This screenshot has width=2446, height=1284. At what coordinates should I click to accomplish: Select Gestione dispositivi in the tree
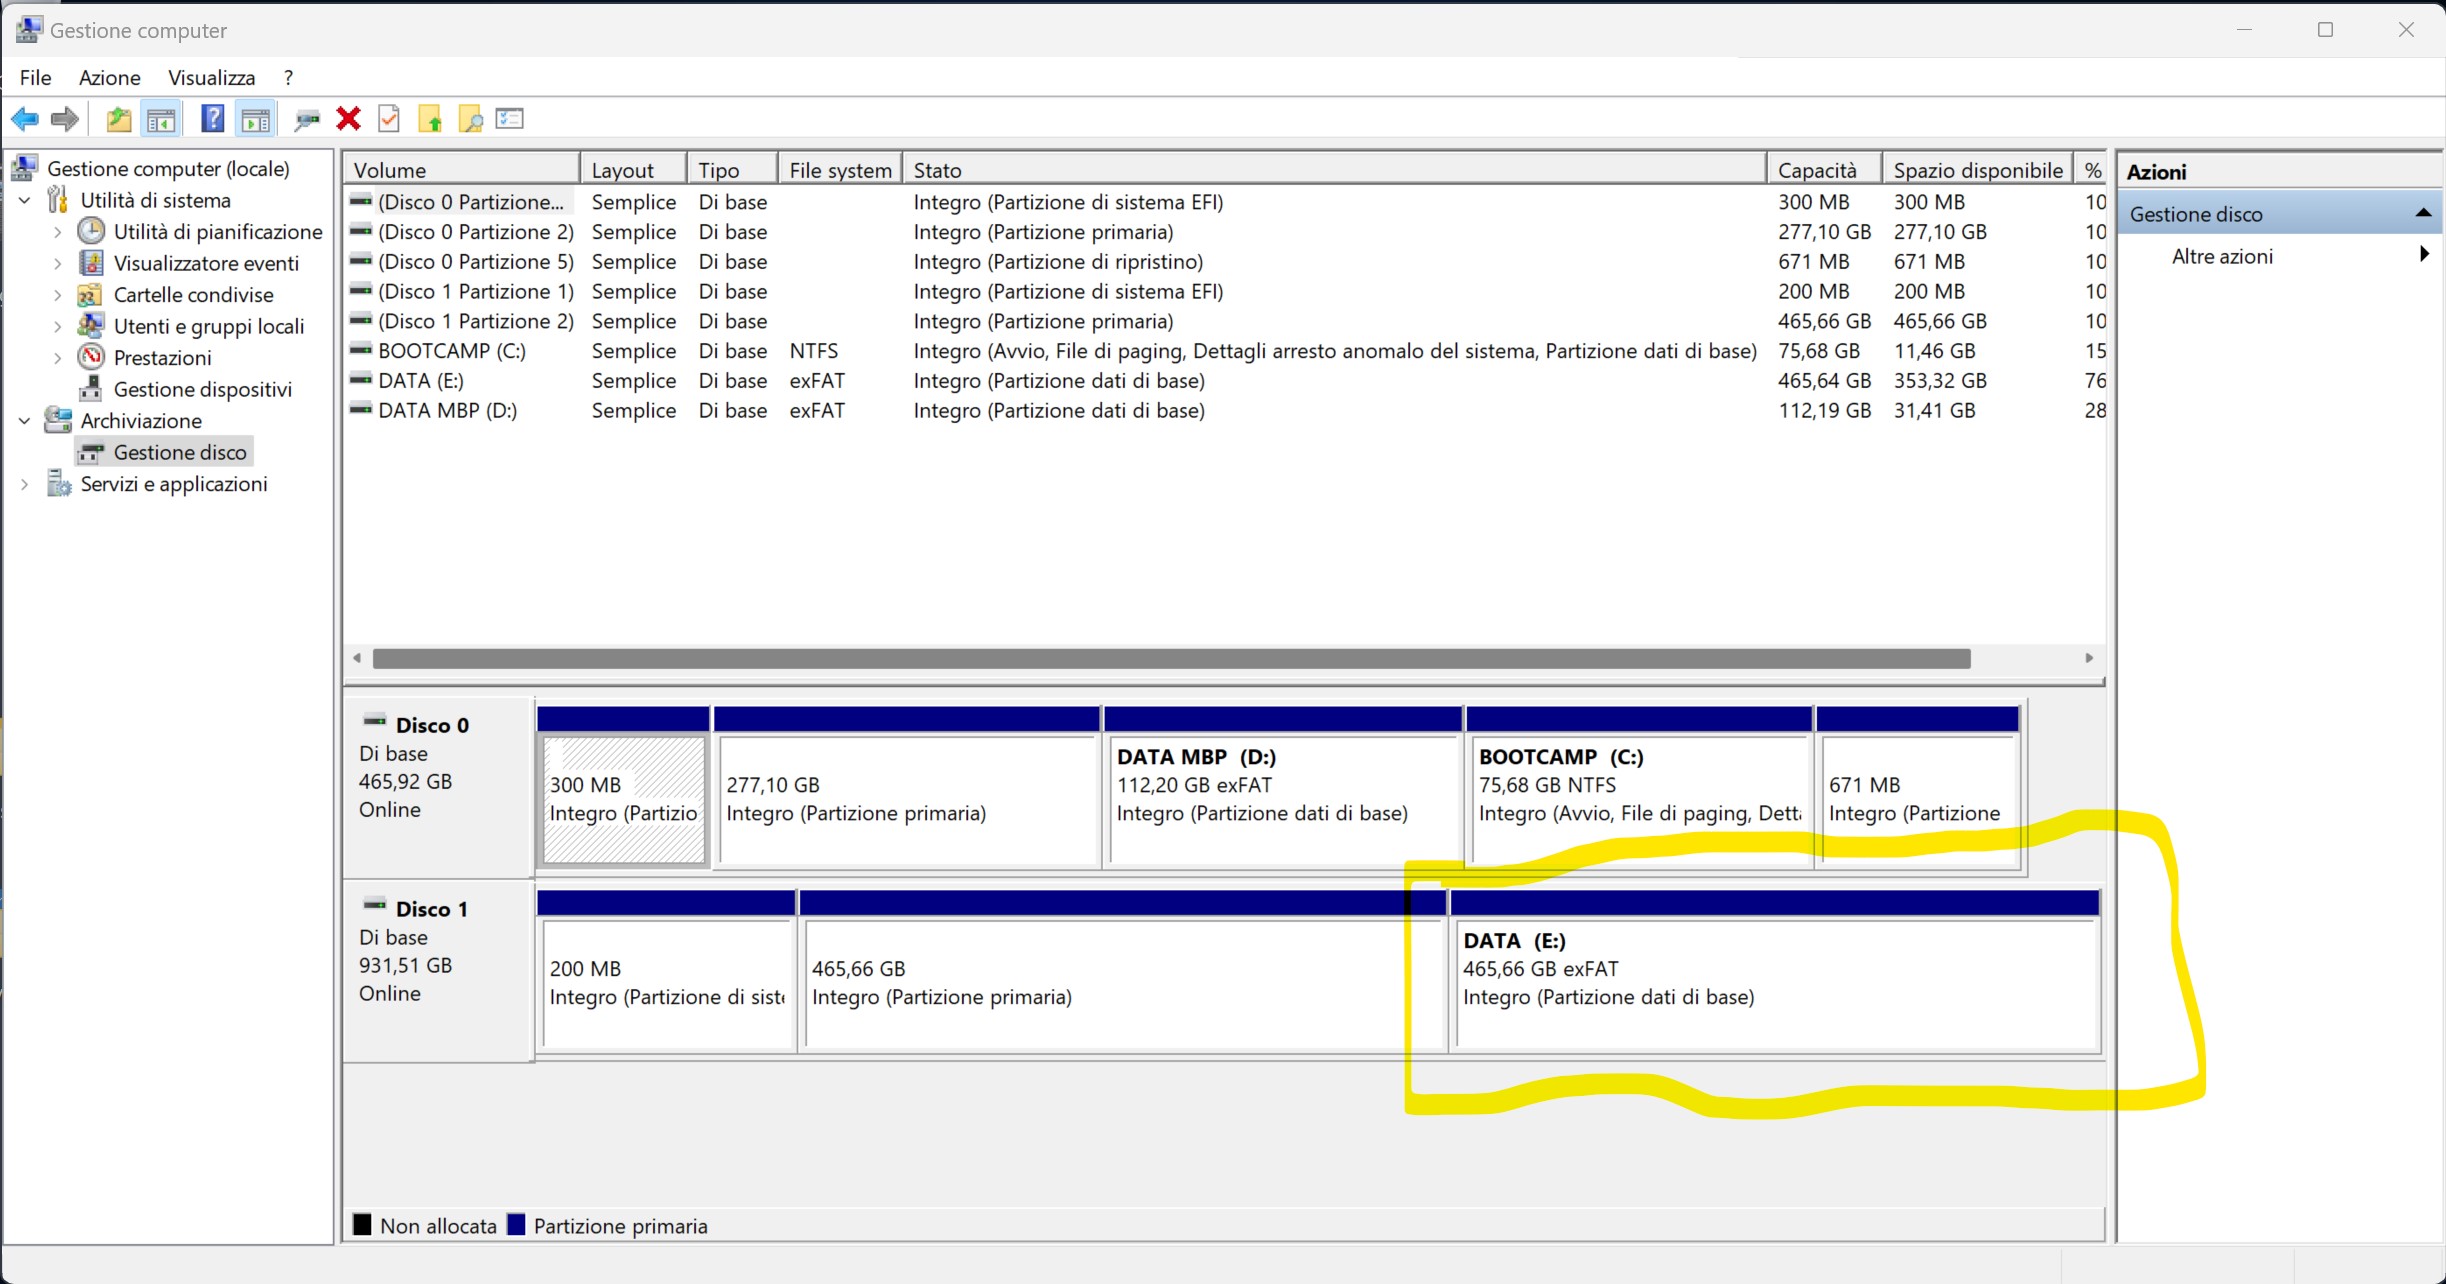coord(202,389)
